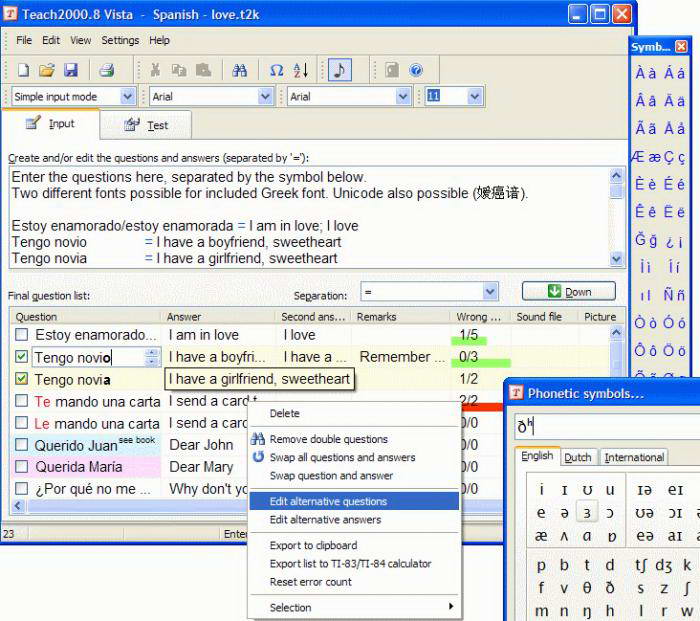
Task: Click the New file toolbar icon
Action: click(x=23, y=70)
